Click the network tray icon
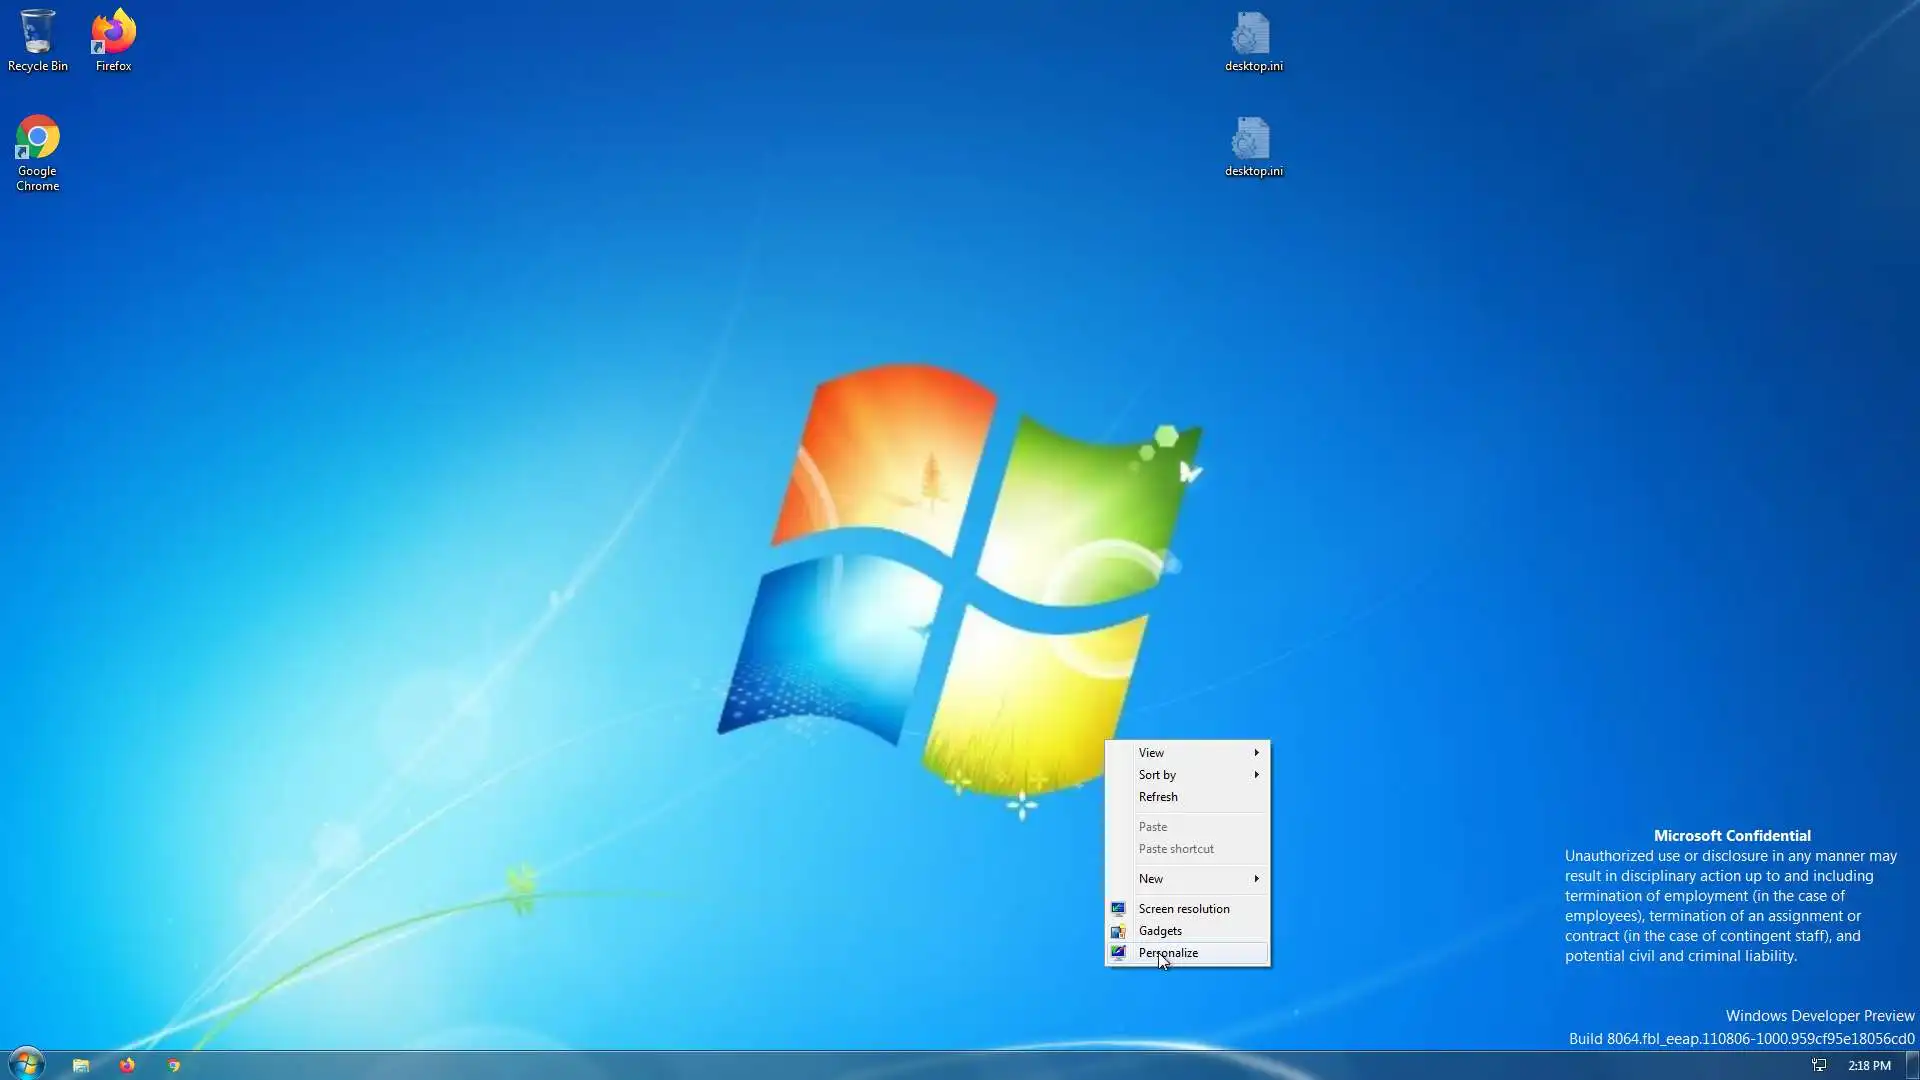 pyautogui.click(x=1819, y=1065)
